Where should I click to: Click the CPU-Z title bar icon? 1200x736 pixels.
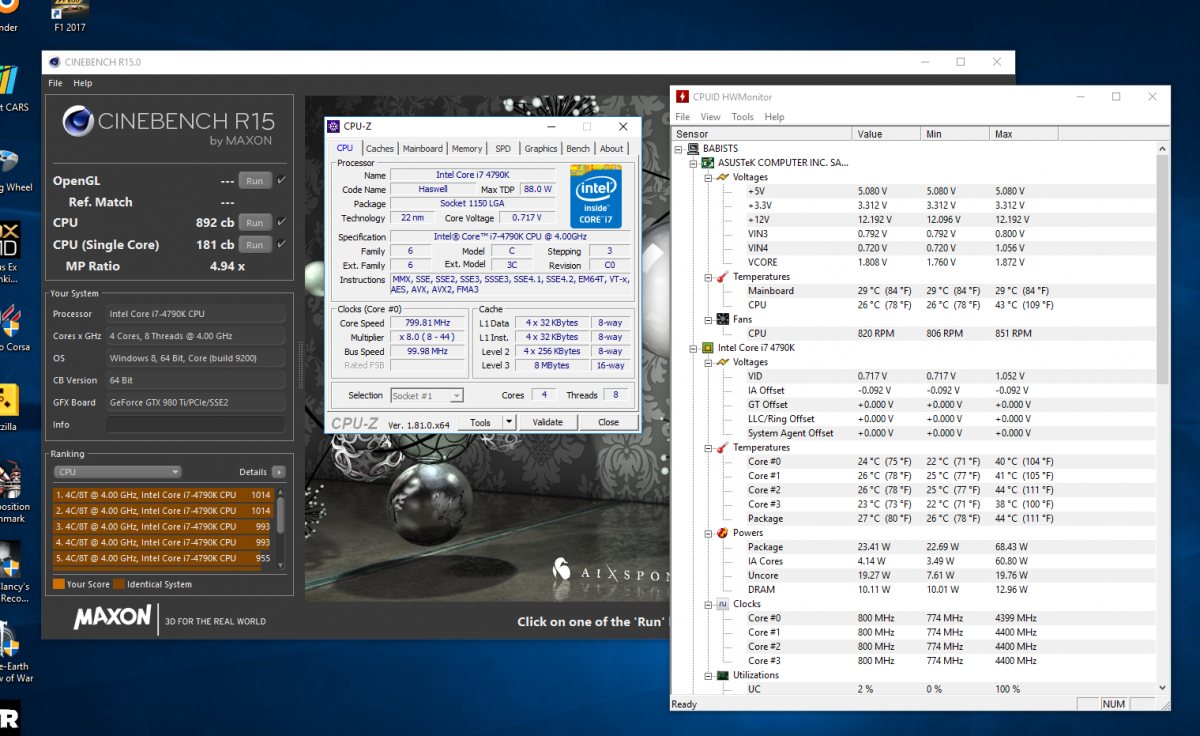coord(334,126)
